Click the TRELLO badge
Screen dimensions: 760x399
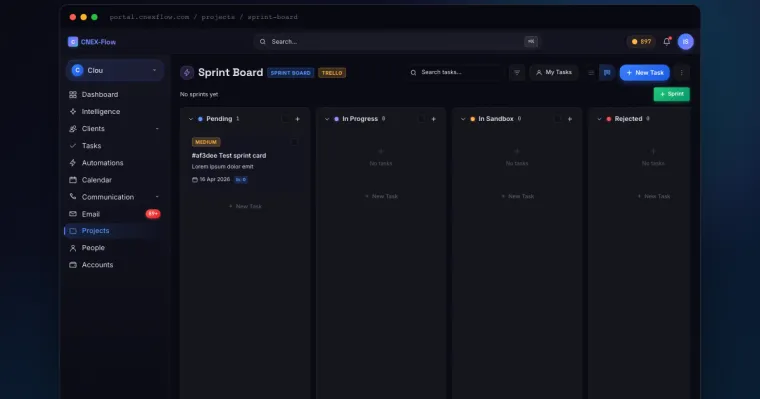[x=332, y=73]
